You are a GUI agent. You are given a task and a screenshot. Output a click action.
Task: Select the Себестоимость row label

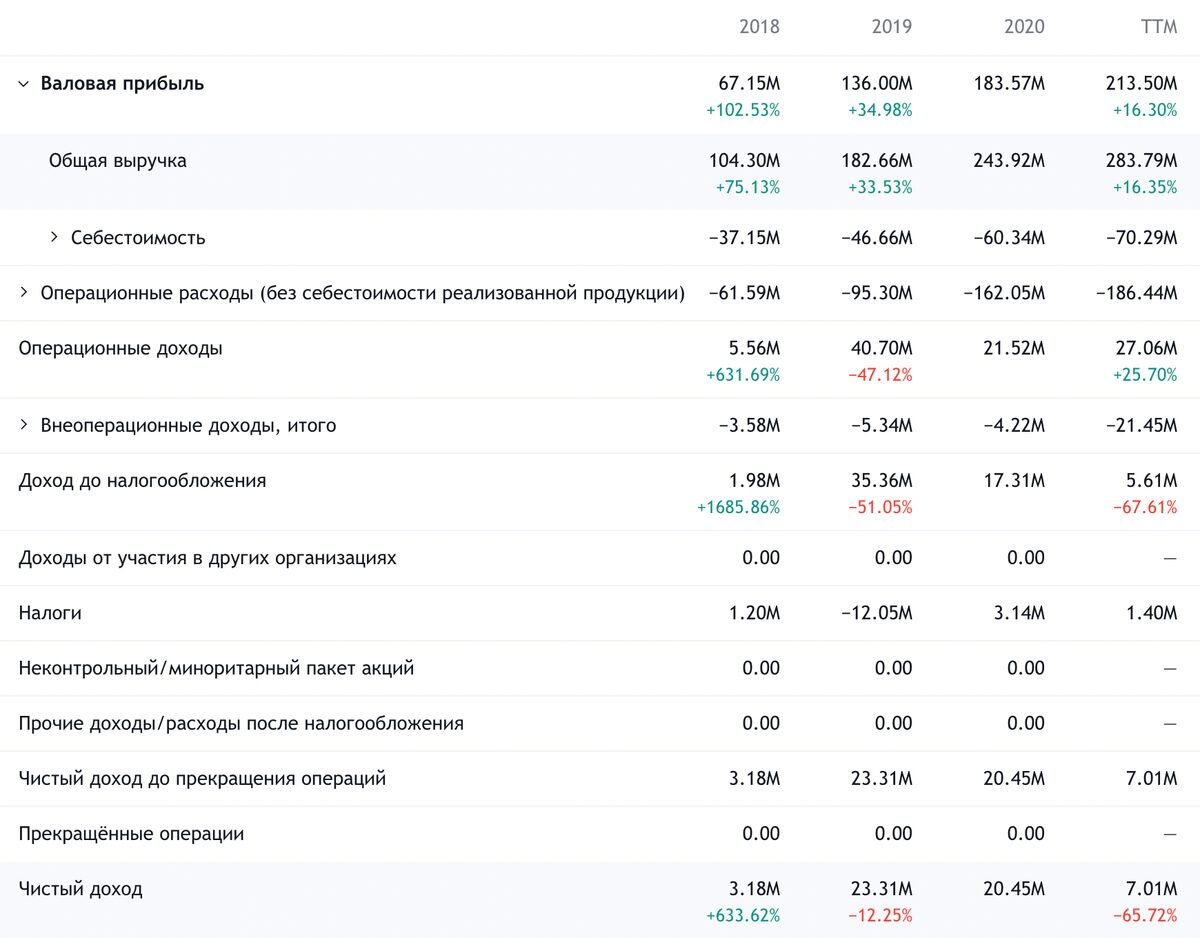pos(138,238)
